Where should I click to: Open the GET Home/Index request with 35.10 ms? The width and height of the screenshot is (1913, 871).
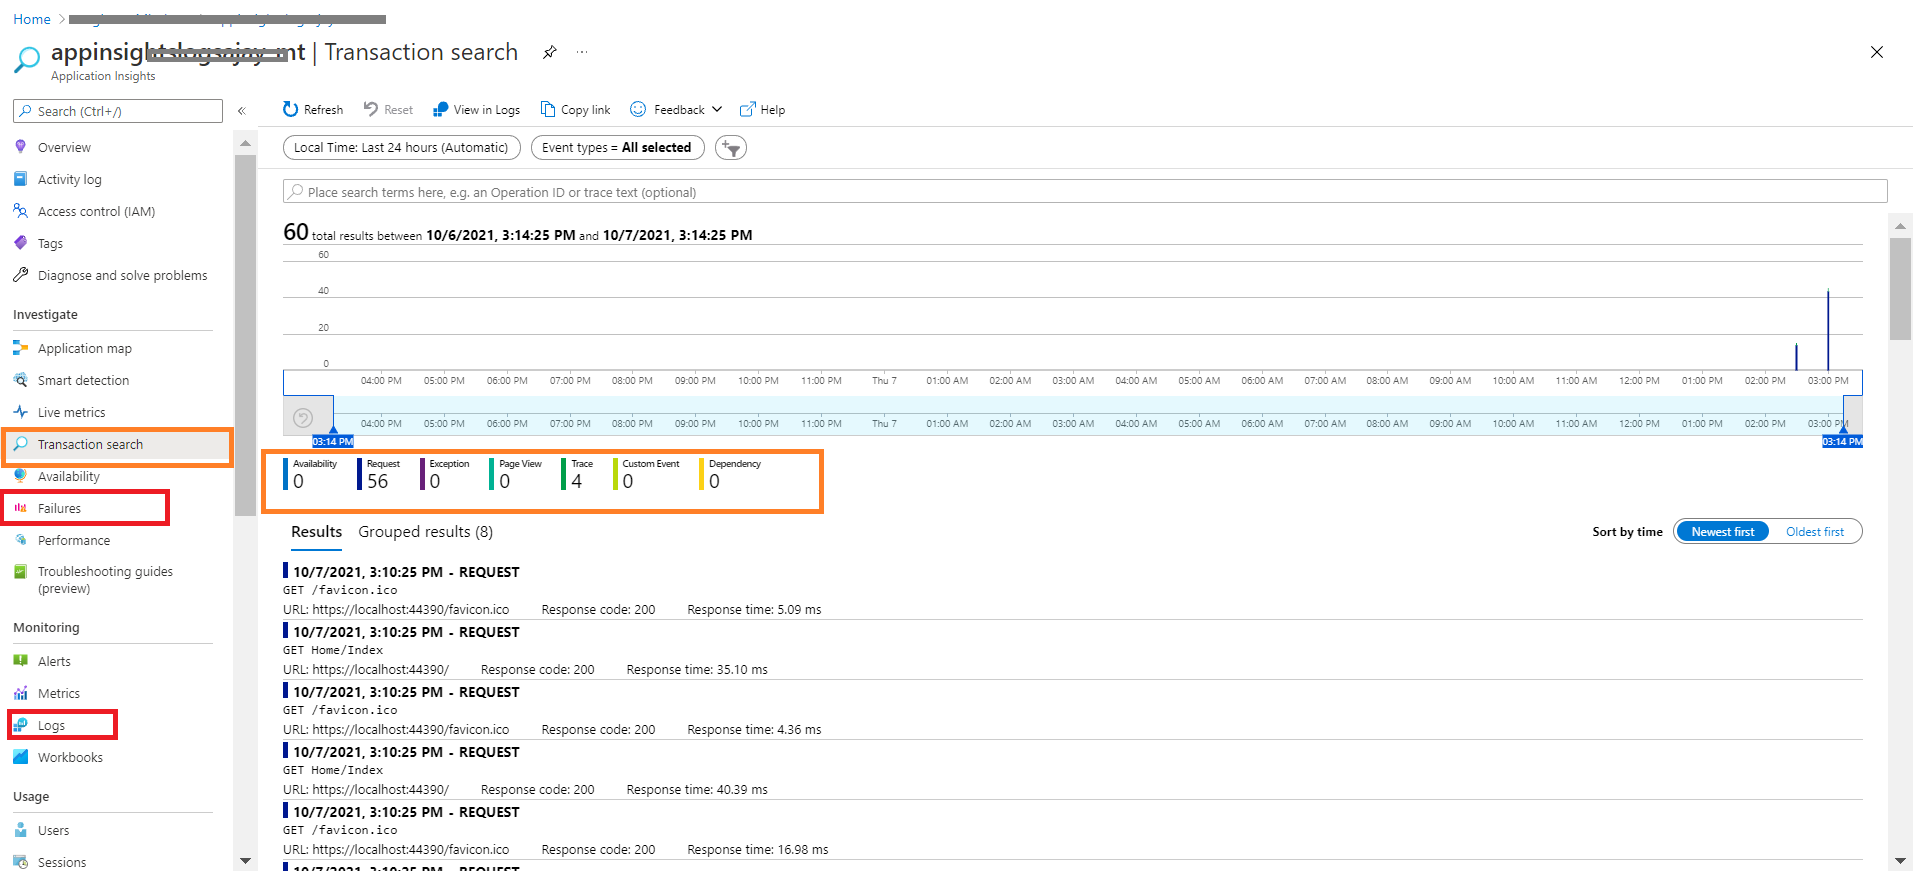coord(1072,650)
